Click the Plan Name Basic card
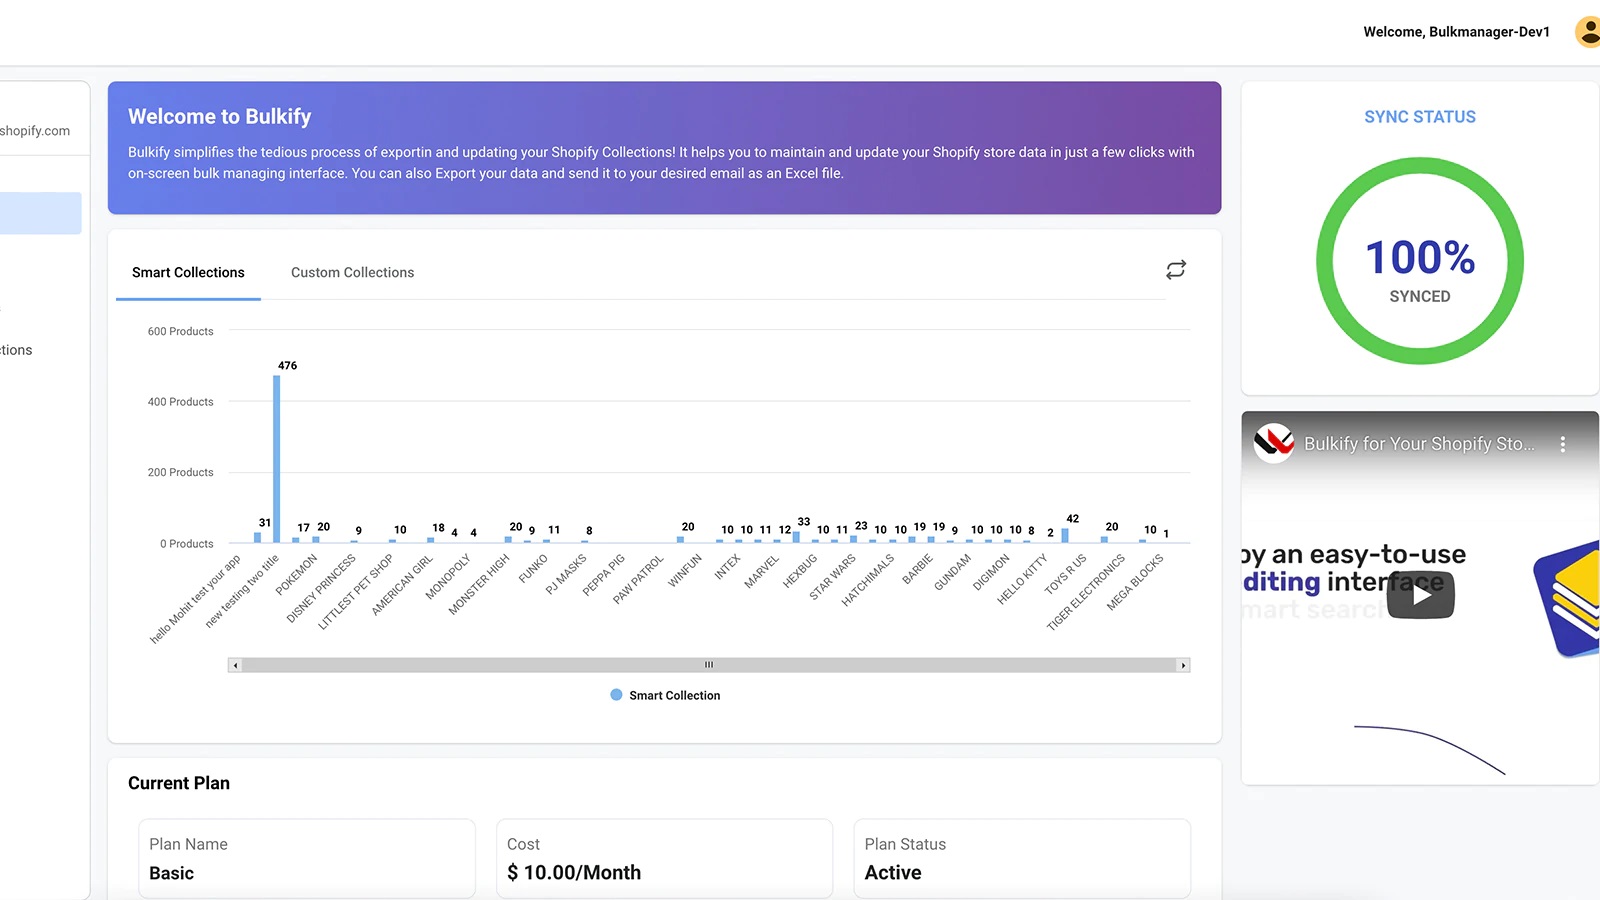The image size is (1600, 900). tap(306, 859)
